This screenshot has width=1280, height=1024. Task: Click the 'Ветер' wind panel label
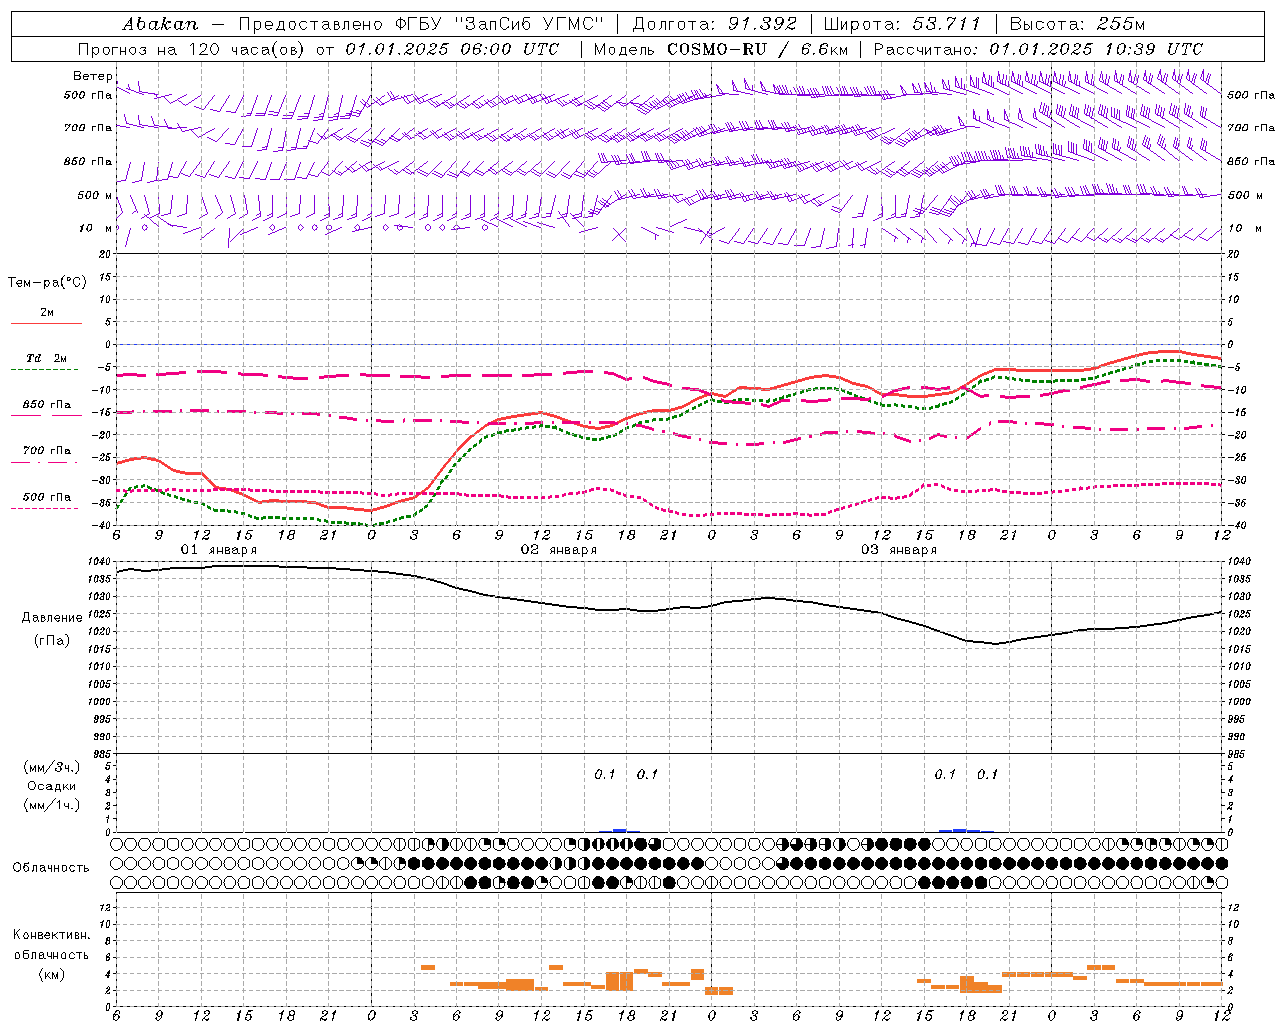pyautogui.click(x=92, y=76)
